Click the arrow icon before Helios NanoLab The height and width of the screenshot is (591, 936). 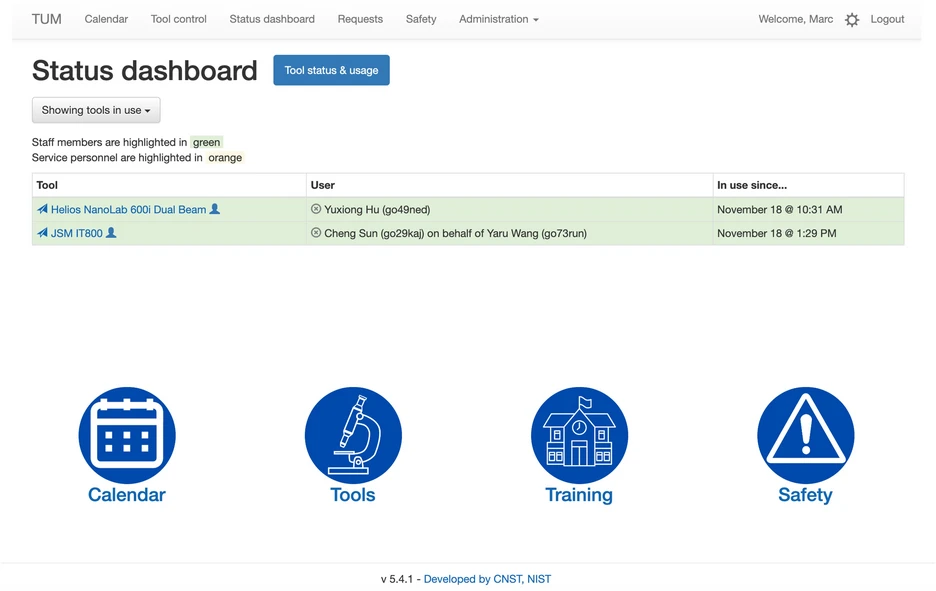42,210
